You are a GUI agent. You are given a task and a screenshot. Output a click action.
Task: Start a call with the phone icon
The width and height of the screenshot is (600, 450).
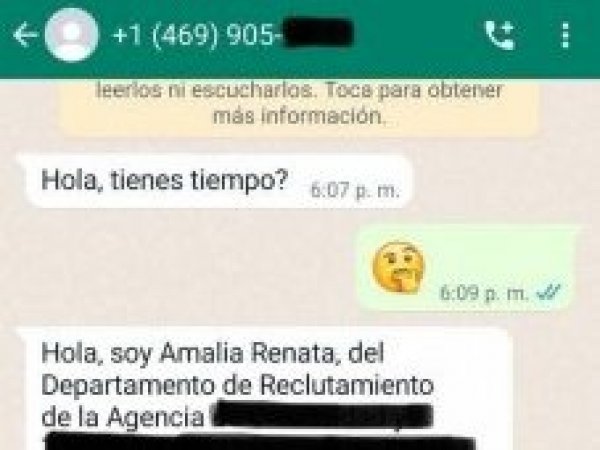coord(501,35)
